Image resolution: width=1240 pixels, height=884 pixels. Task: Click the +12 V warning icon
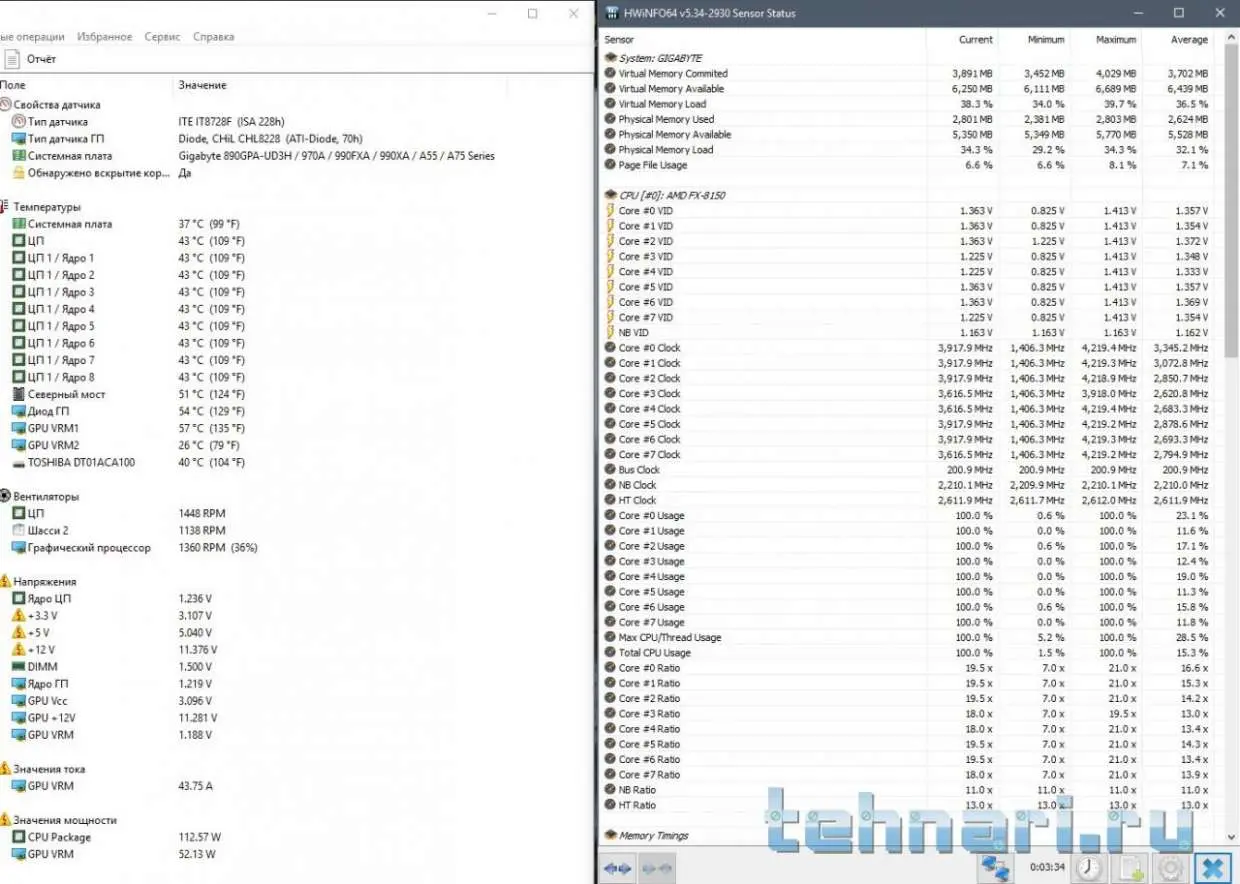[x=19, y=649]
